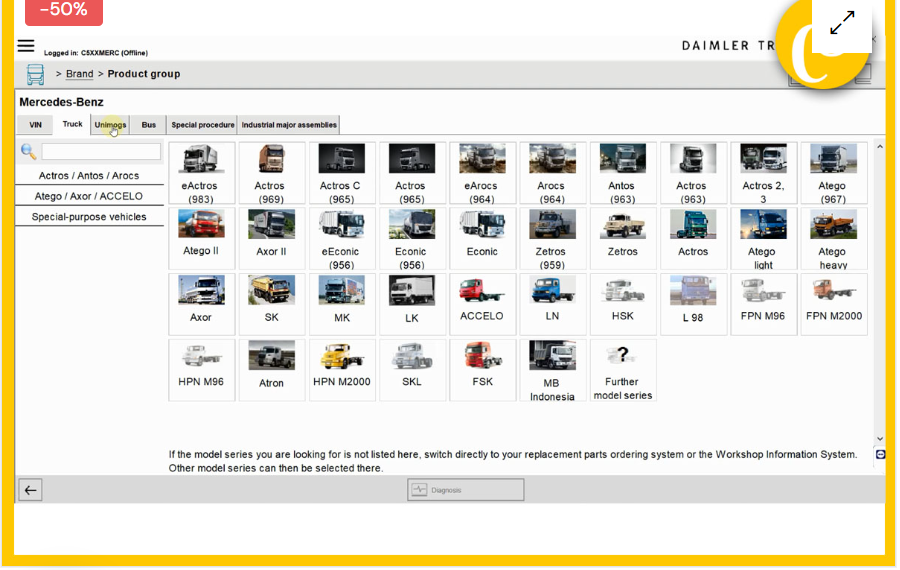Switch to the Unimogs tab
This screenshot has height=570, width=900.
[110, 125]
